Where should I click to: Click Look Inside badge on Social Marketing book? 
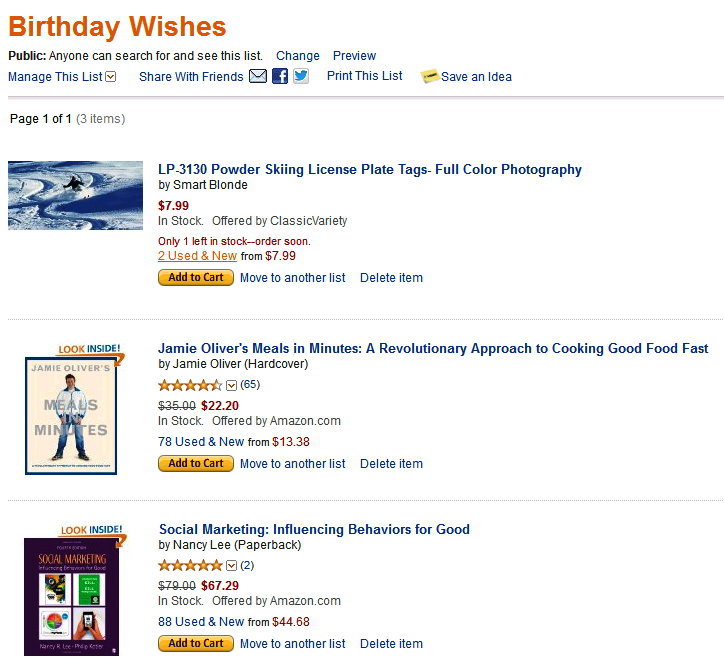click(x=92, y=531)
